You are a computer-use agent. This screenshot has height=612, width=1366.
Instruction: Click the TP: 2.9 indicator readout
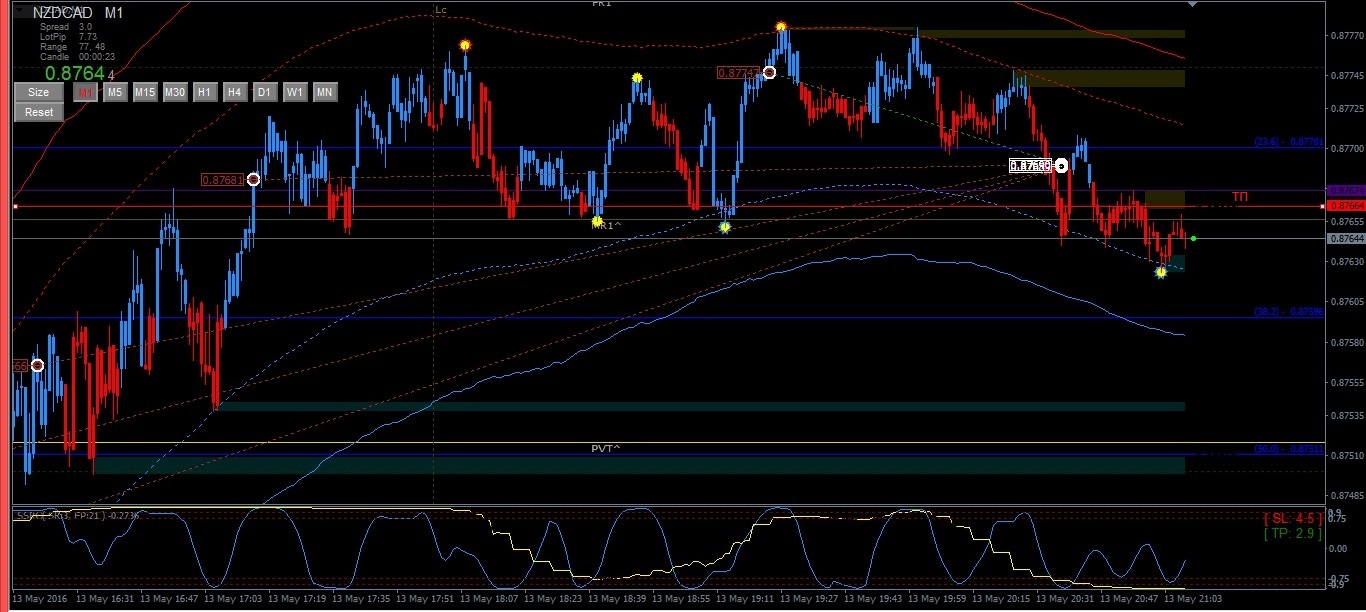click(x=1292, y=533)
